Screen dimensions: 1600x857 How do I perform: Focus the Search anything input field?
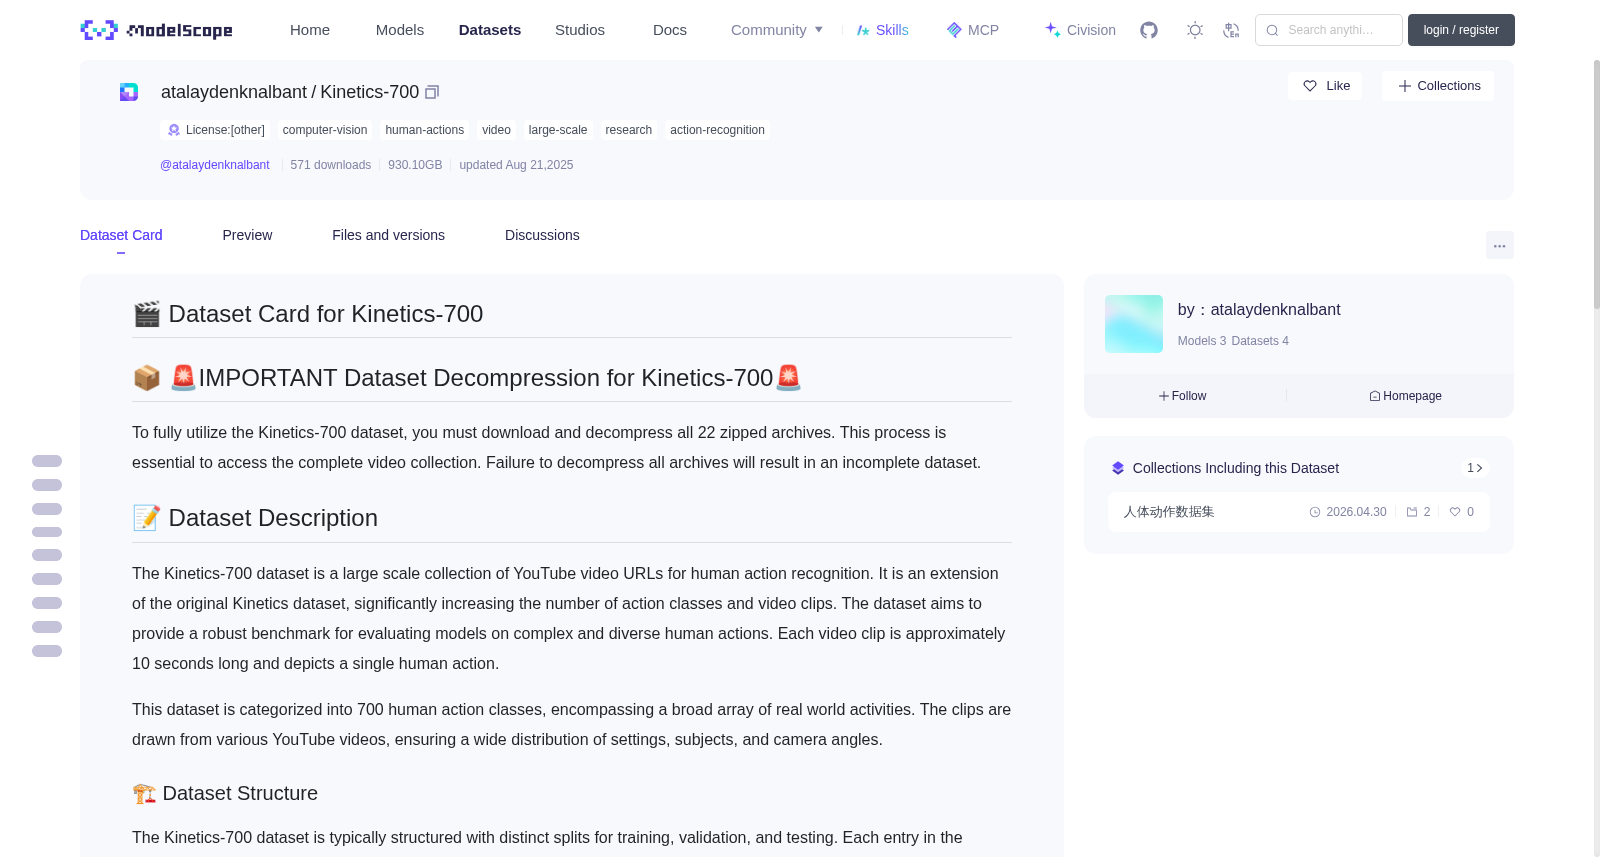tap(1329, 30)
